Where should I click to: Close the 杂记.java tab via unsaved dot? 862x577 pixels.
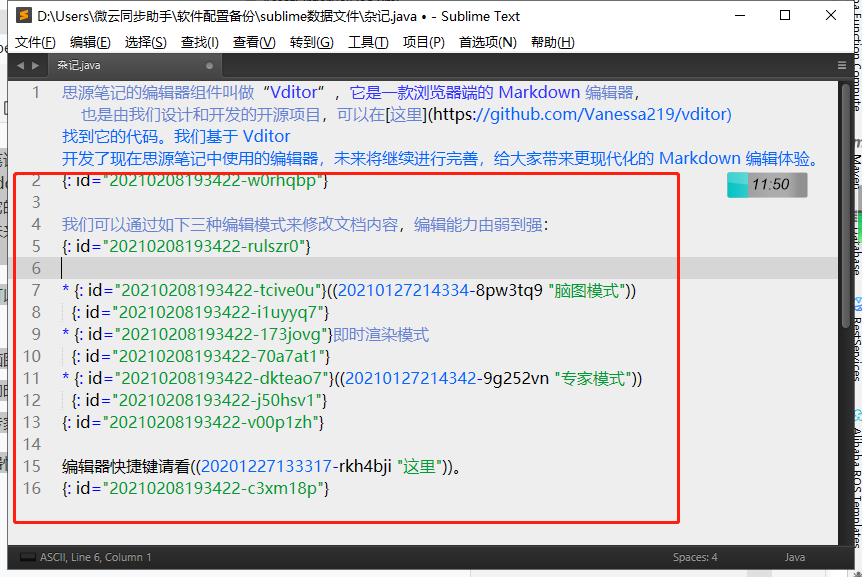[x=209, y=65]
